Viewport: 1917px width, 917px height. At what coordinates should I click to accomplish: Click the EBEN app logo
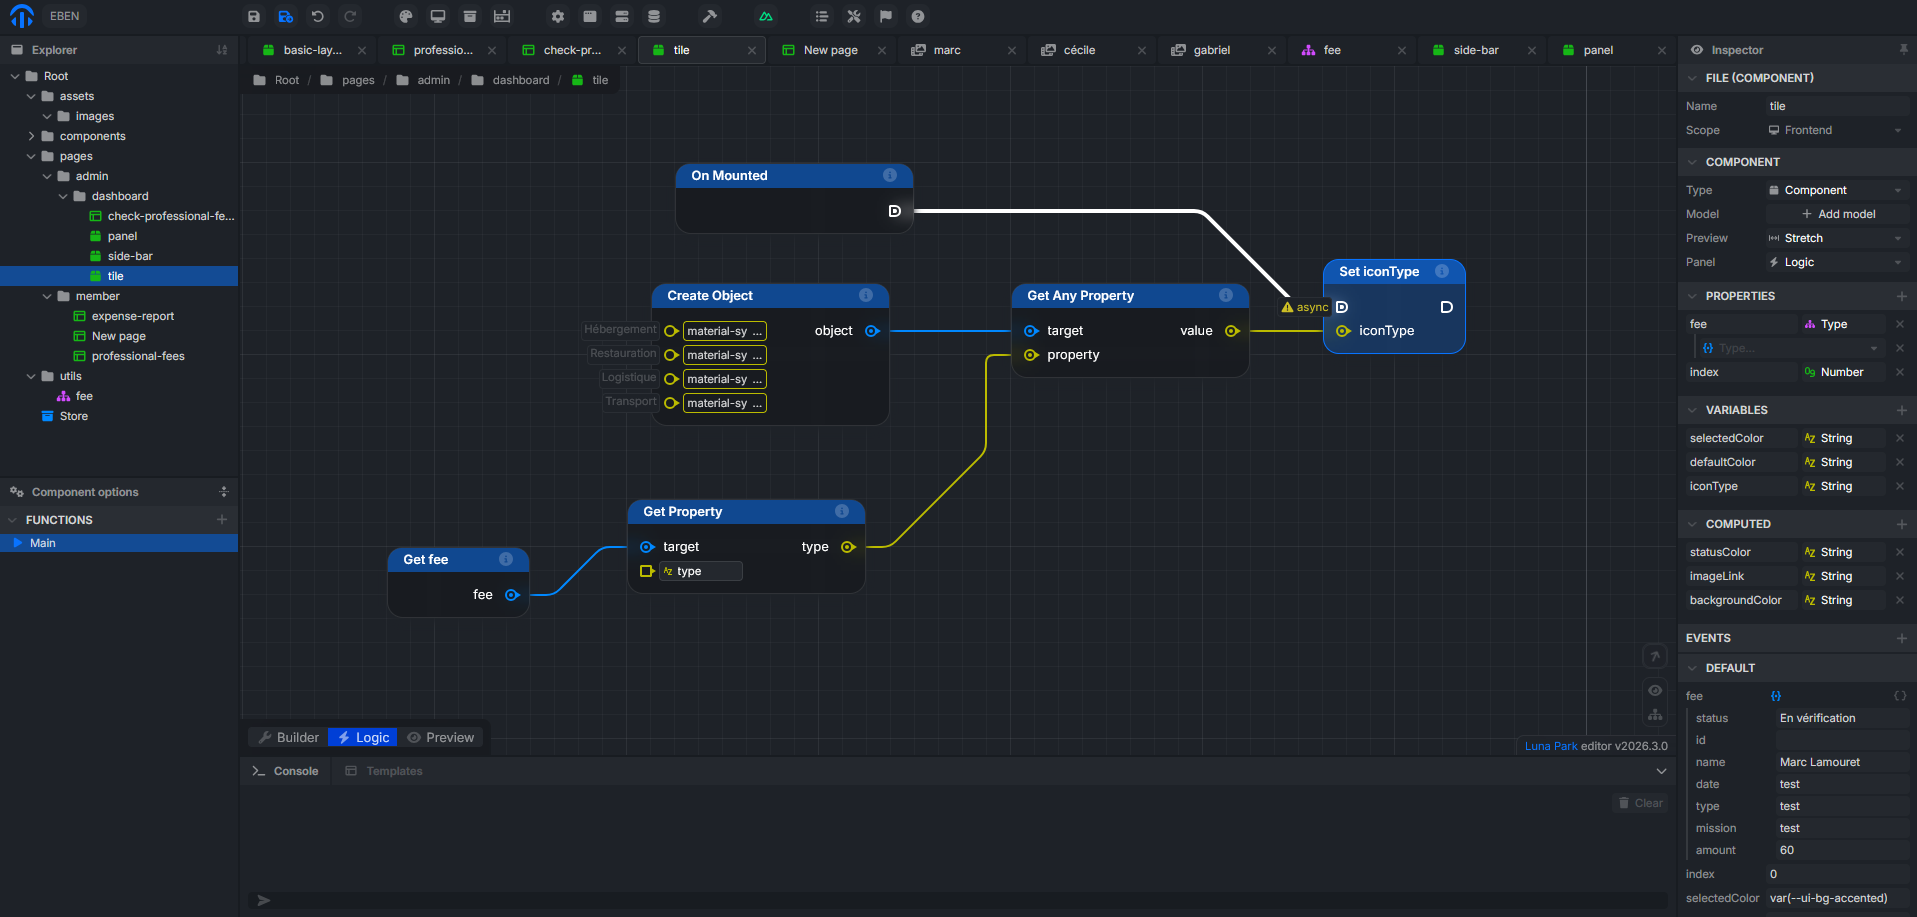(x=22, y=16)
